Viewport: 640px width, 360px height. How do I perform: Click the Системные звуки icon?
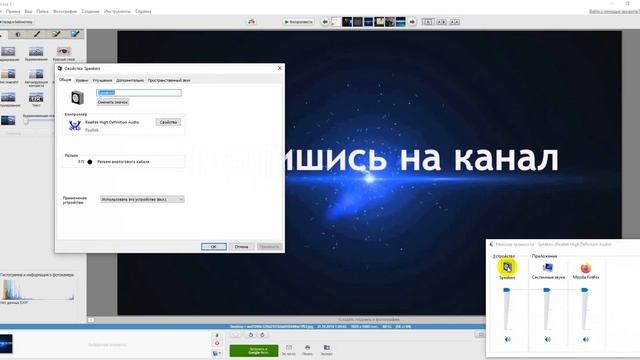548,268
